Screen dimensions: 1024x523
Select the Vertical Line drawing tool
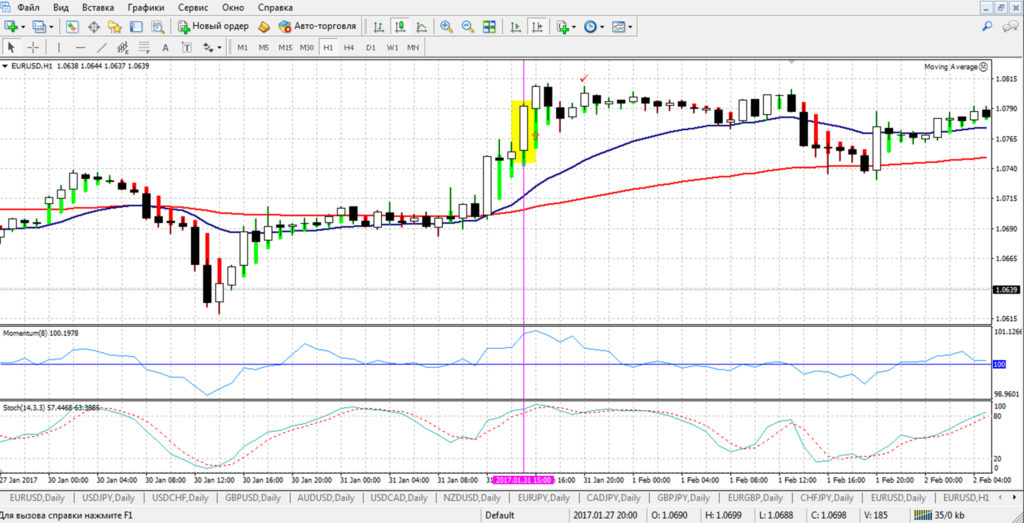click(59, 48)
